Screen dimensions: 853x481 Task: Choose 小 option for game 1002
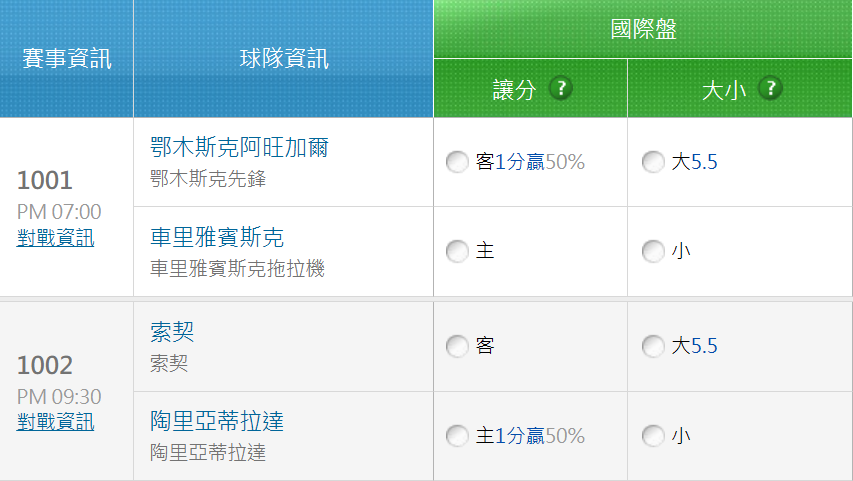click(x=653, y=436)
